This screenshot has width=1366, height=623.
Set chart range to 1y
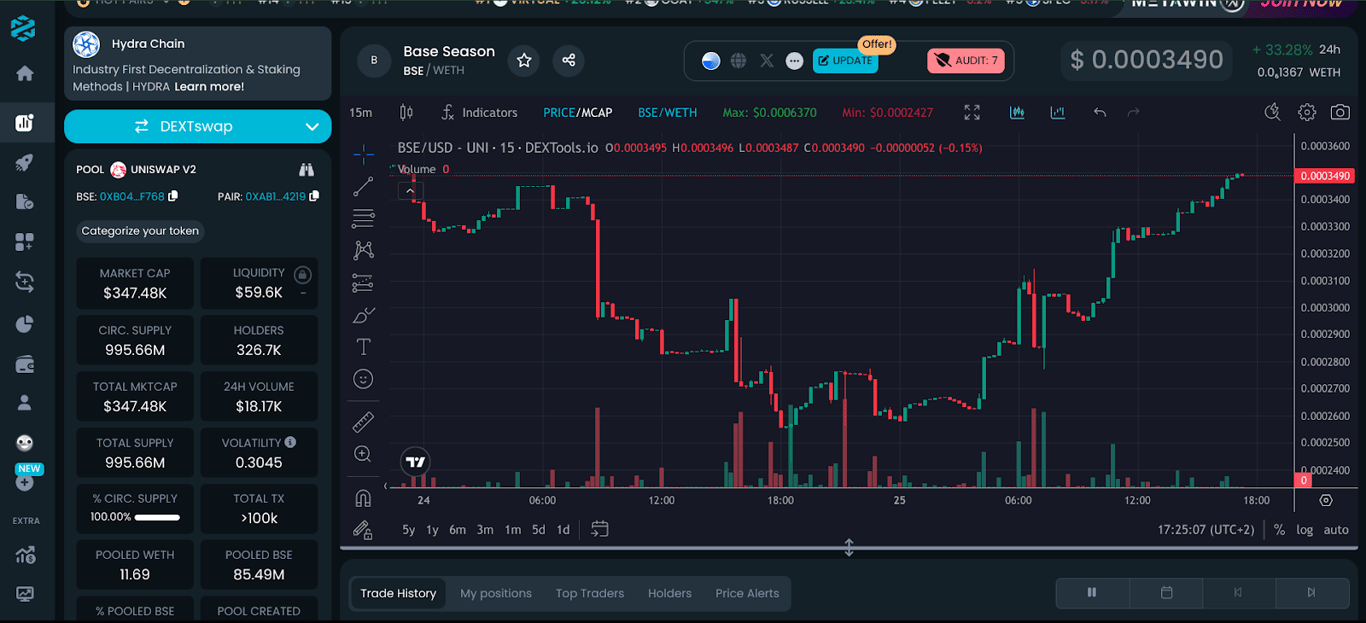tap(432, 530)
